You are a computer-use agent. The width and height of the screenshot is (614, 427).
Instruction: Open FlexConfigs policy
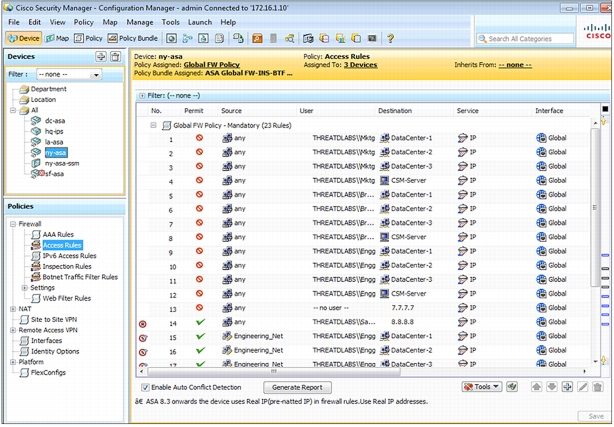tap(48, 373)
